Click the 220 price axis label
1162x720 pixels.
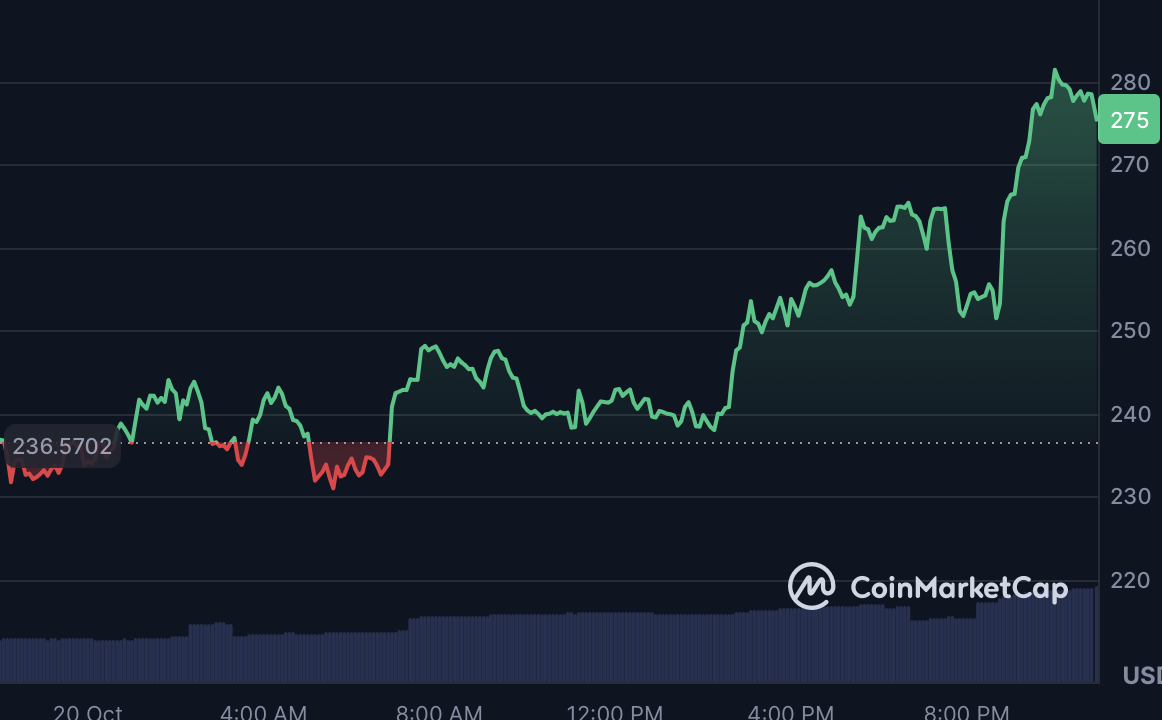(1129, 580)
